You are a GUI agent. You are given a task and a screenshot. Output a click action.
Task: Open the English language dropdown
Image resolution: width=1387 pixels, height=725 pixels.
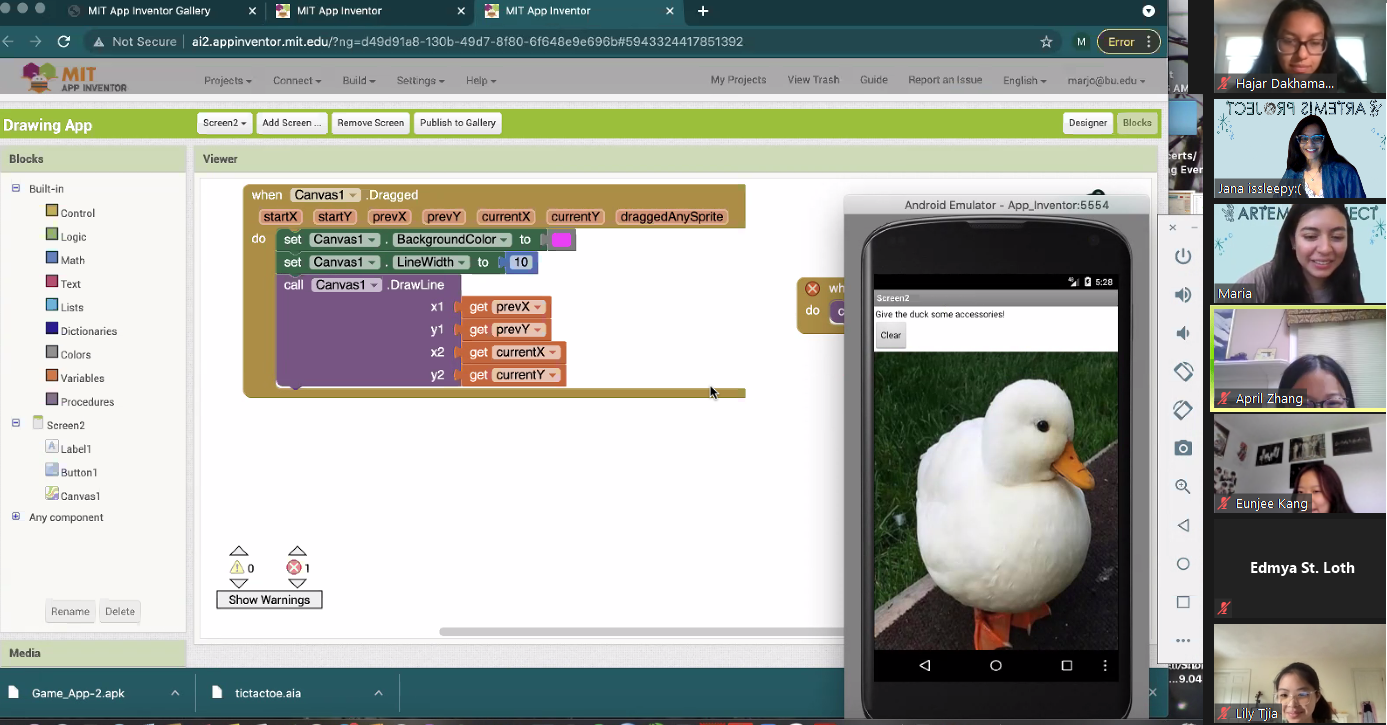pyautogui.click(x=1024, y=80)
